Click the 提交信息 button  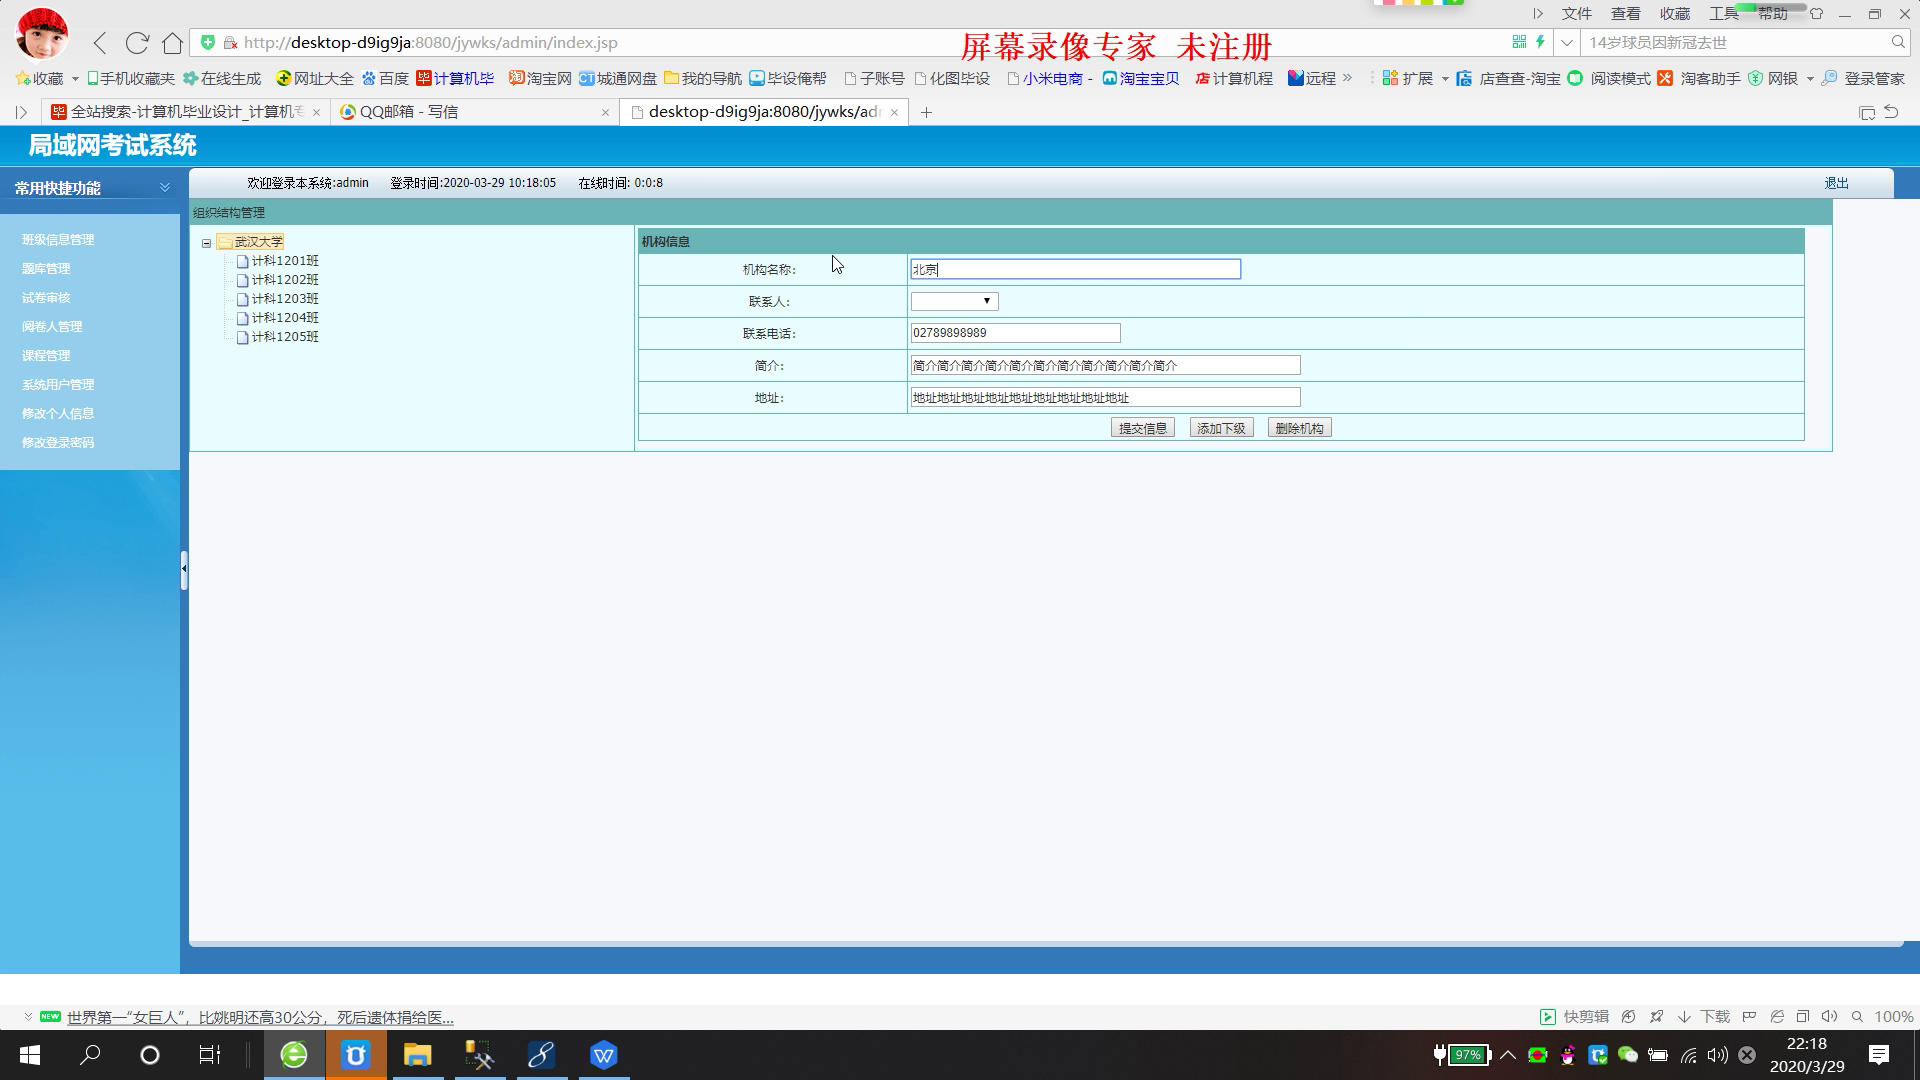pos(1143,428)
